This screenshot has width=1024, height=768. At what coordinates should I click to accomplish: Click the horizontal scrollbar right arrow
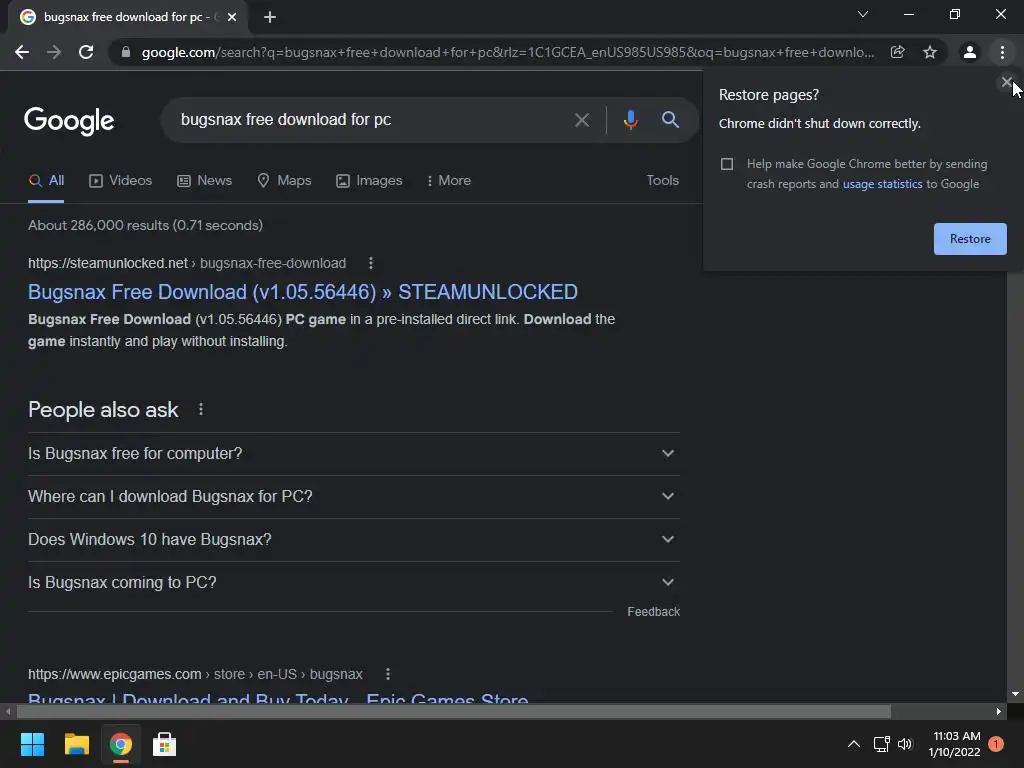click(x=999, y=712)
